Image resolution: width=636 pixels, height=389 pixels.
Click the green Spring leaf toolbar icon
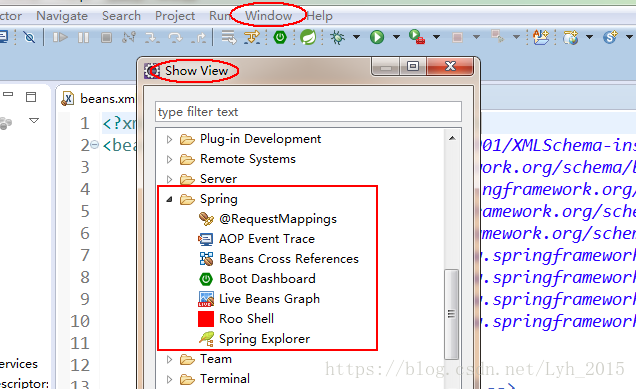pyautogui.click(x=308, y=38)
